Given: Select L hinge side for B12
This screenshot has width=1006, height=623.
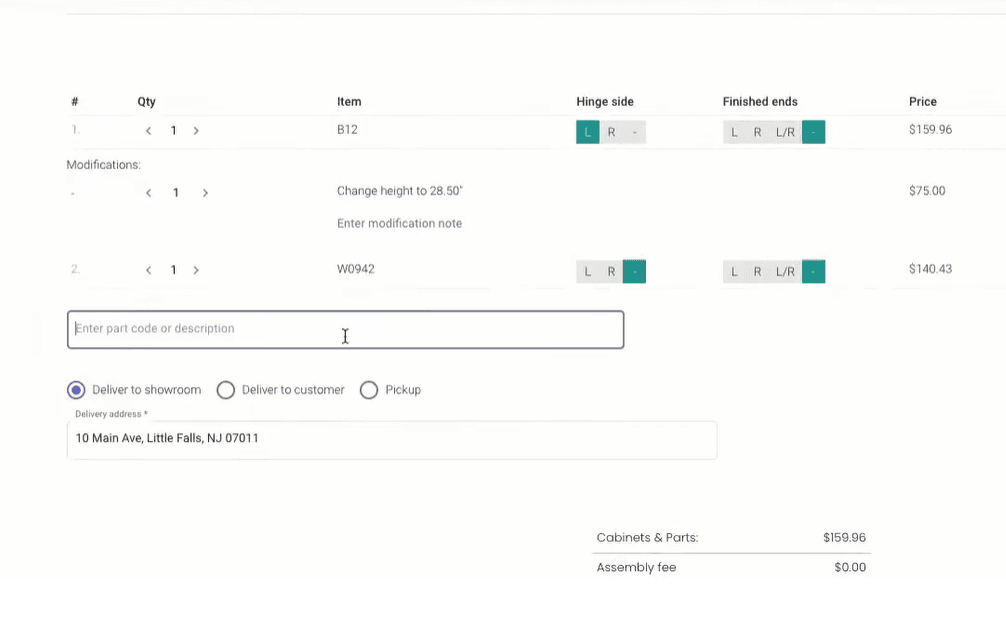Looking at the screenshot, I should click(588, 132).
